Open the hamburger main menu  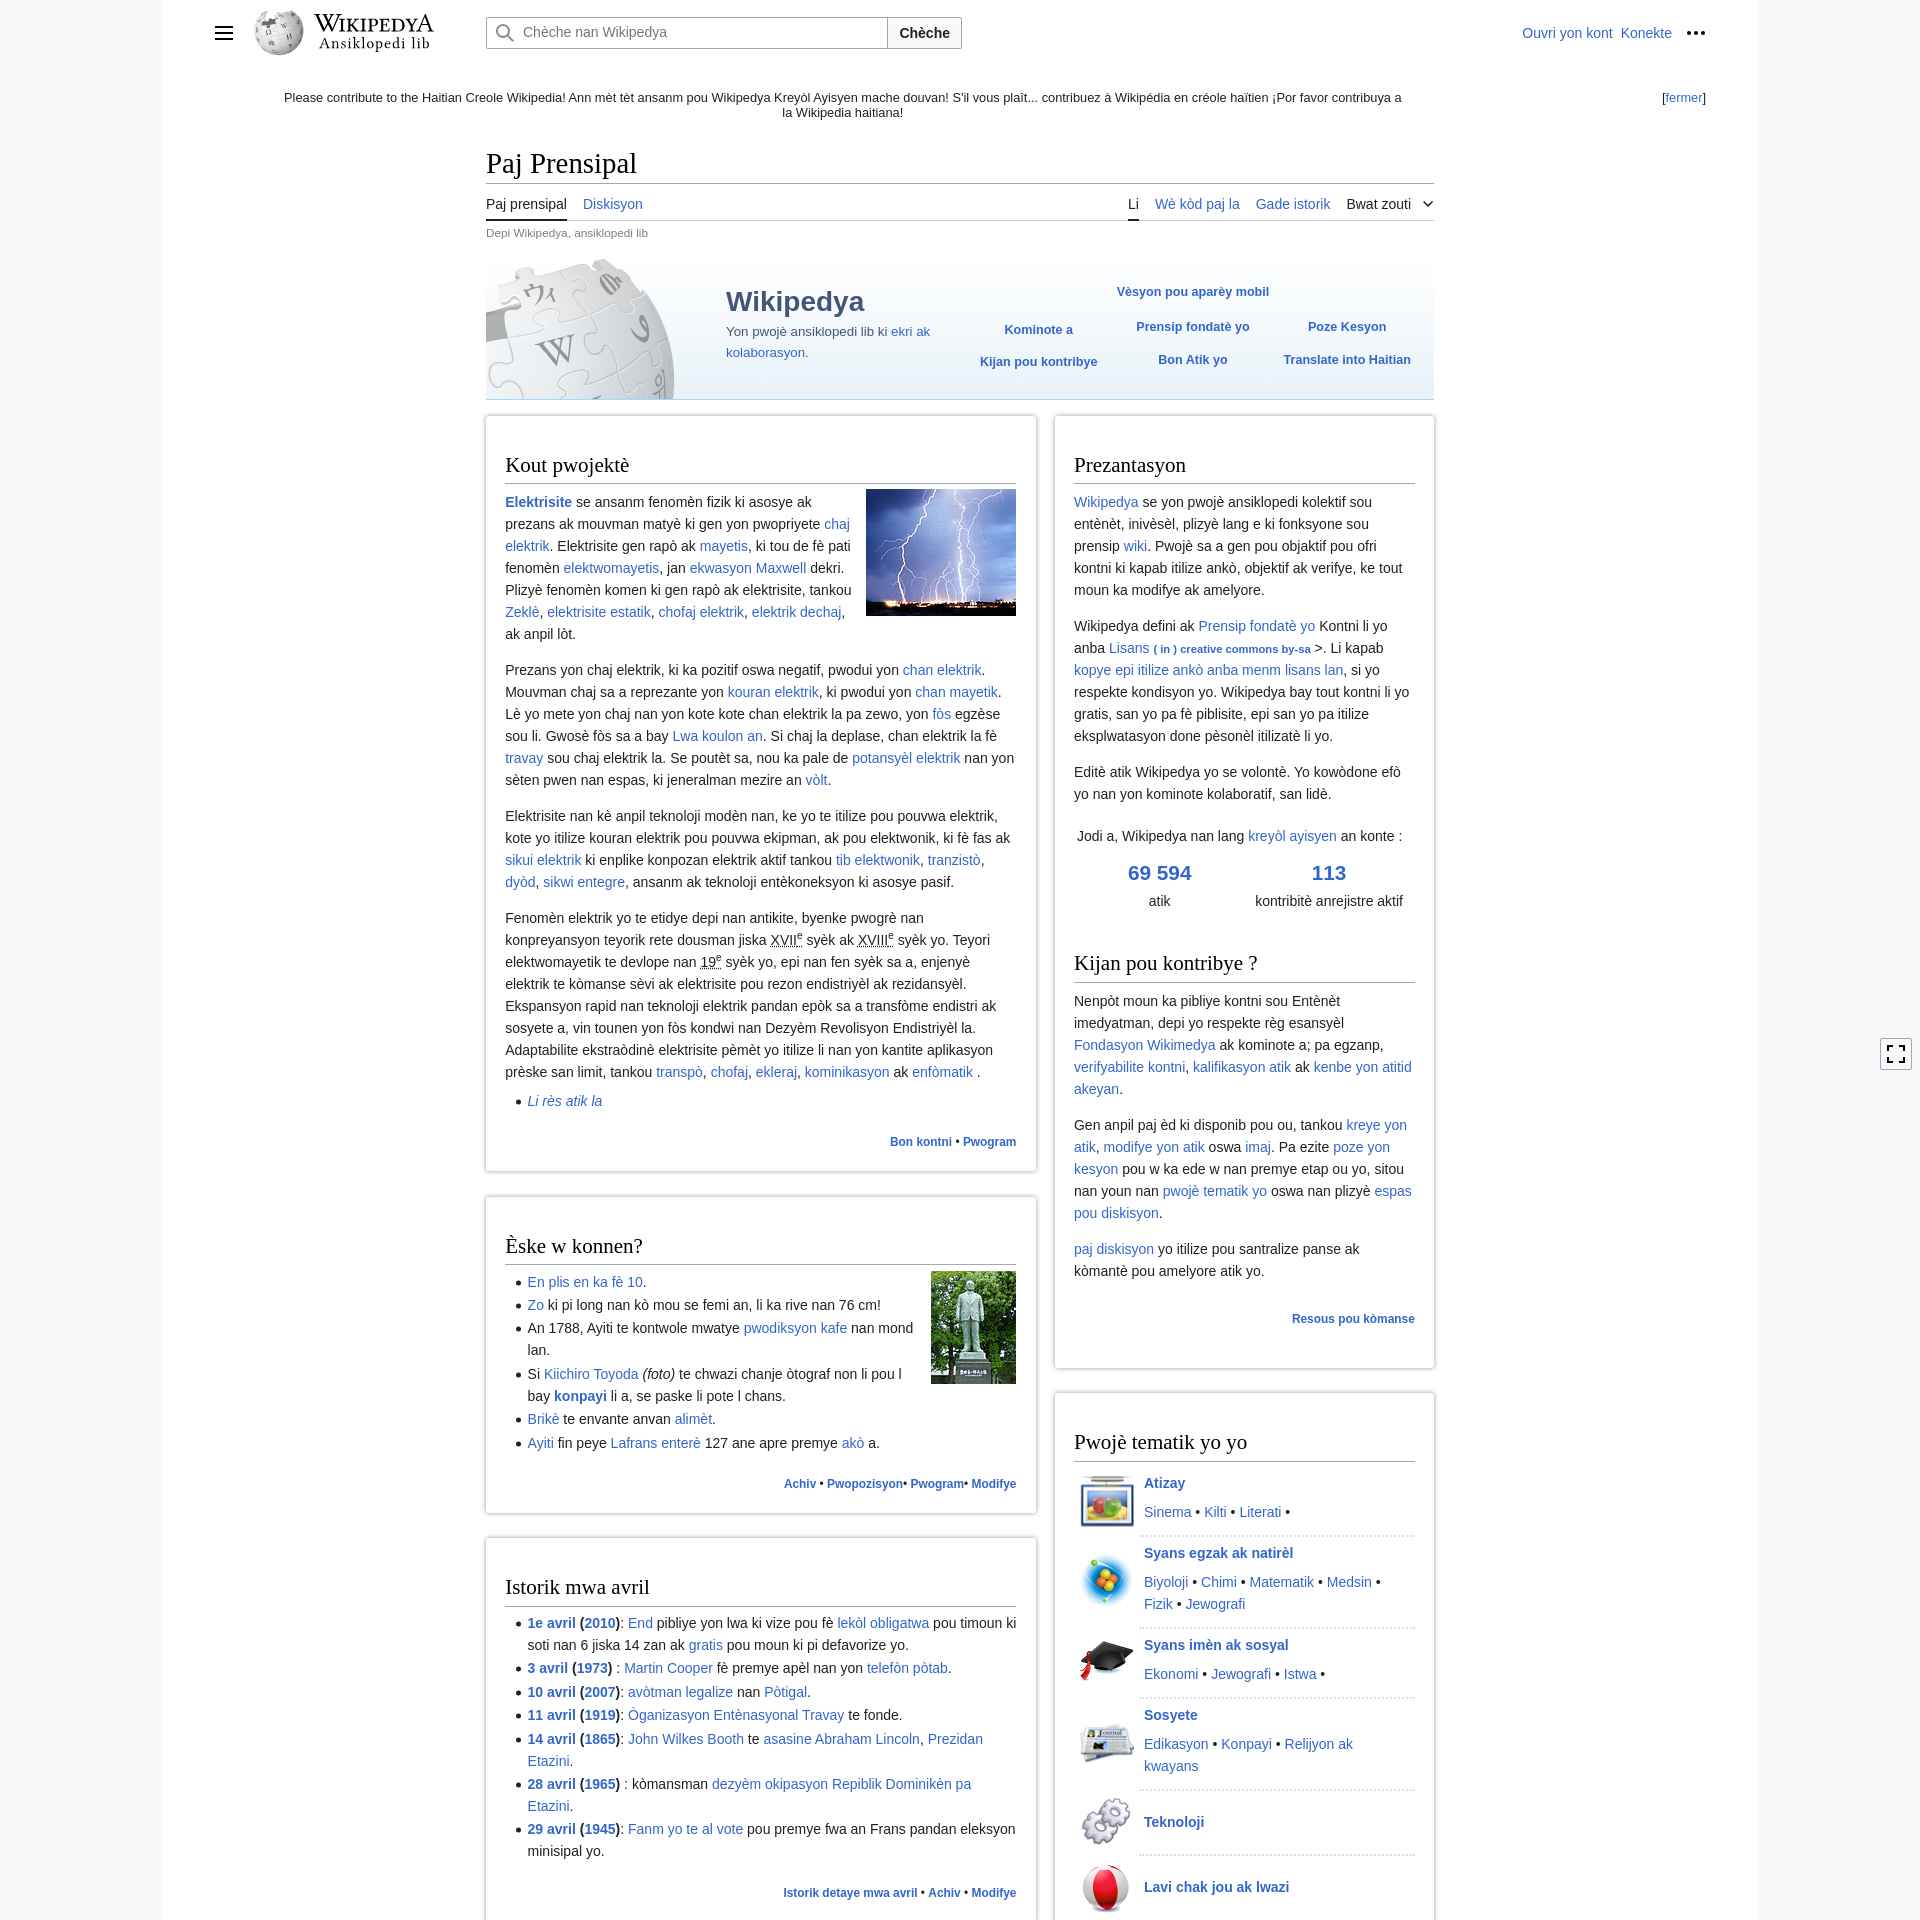coord(224,33)
